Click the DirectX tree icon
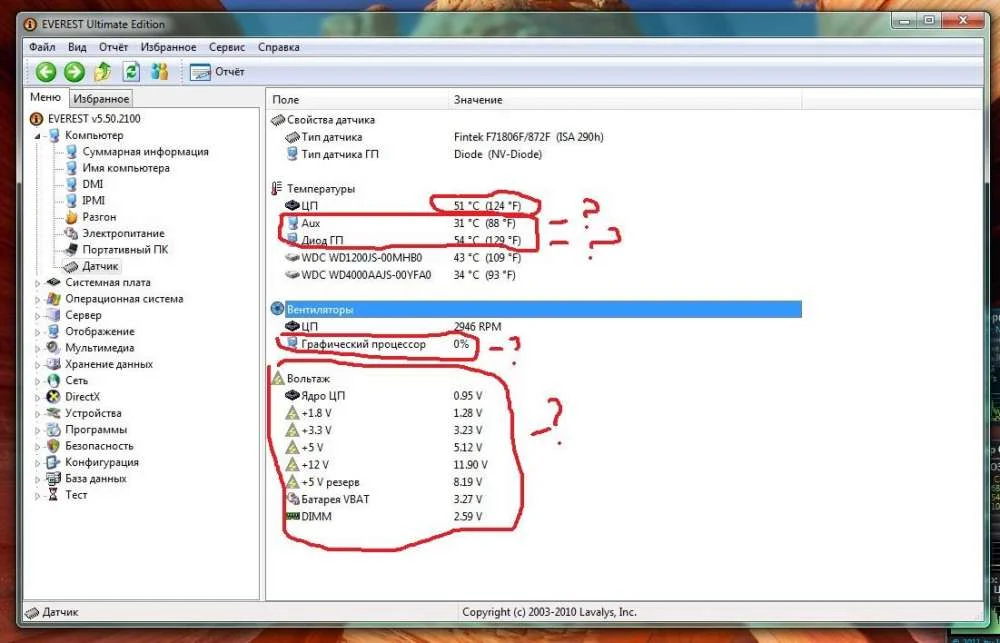 (x=54, y=397)
